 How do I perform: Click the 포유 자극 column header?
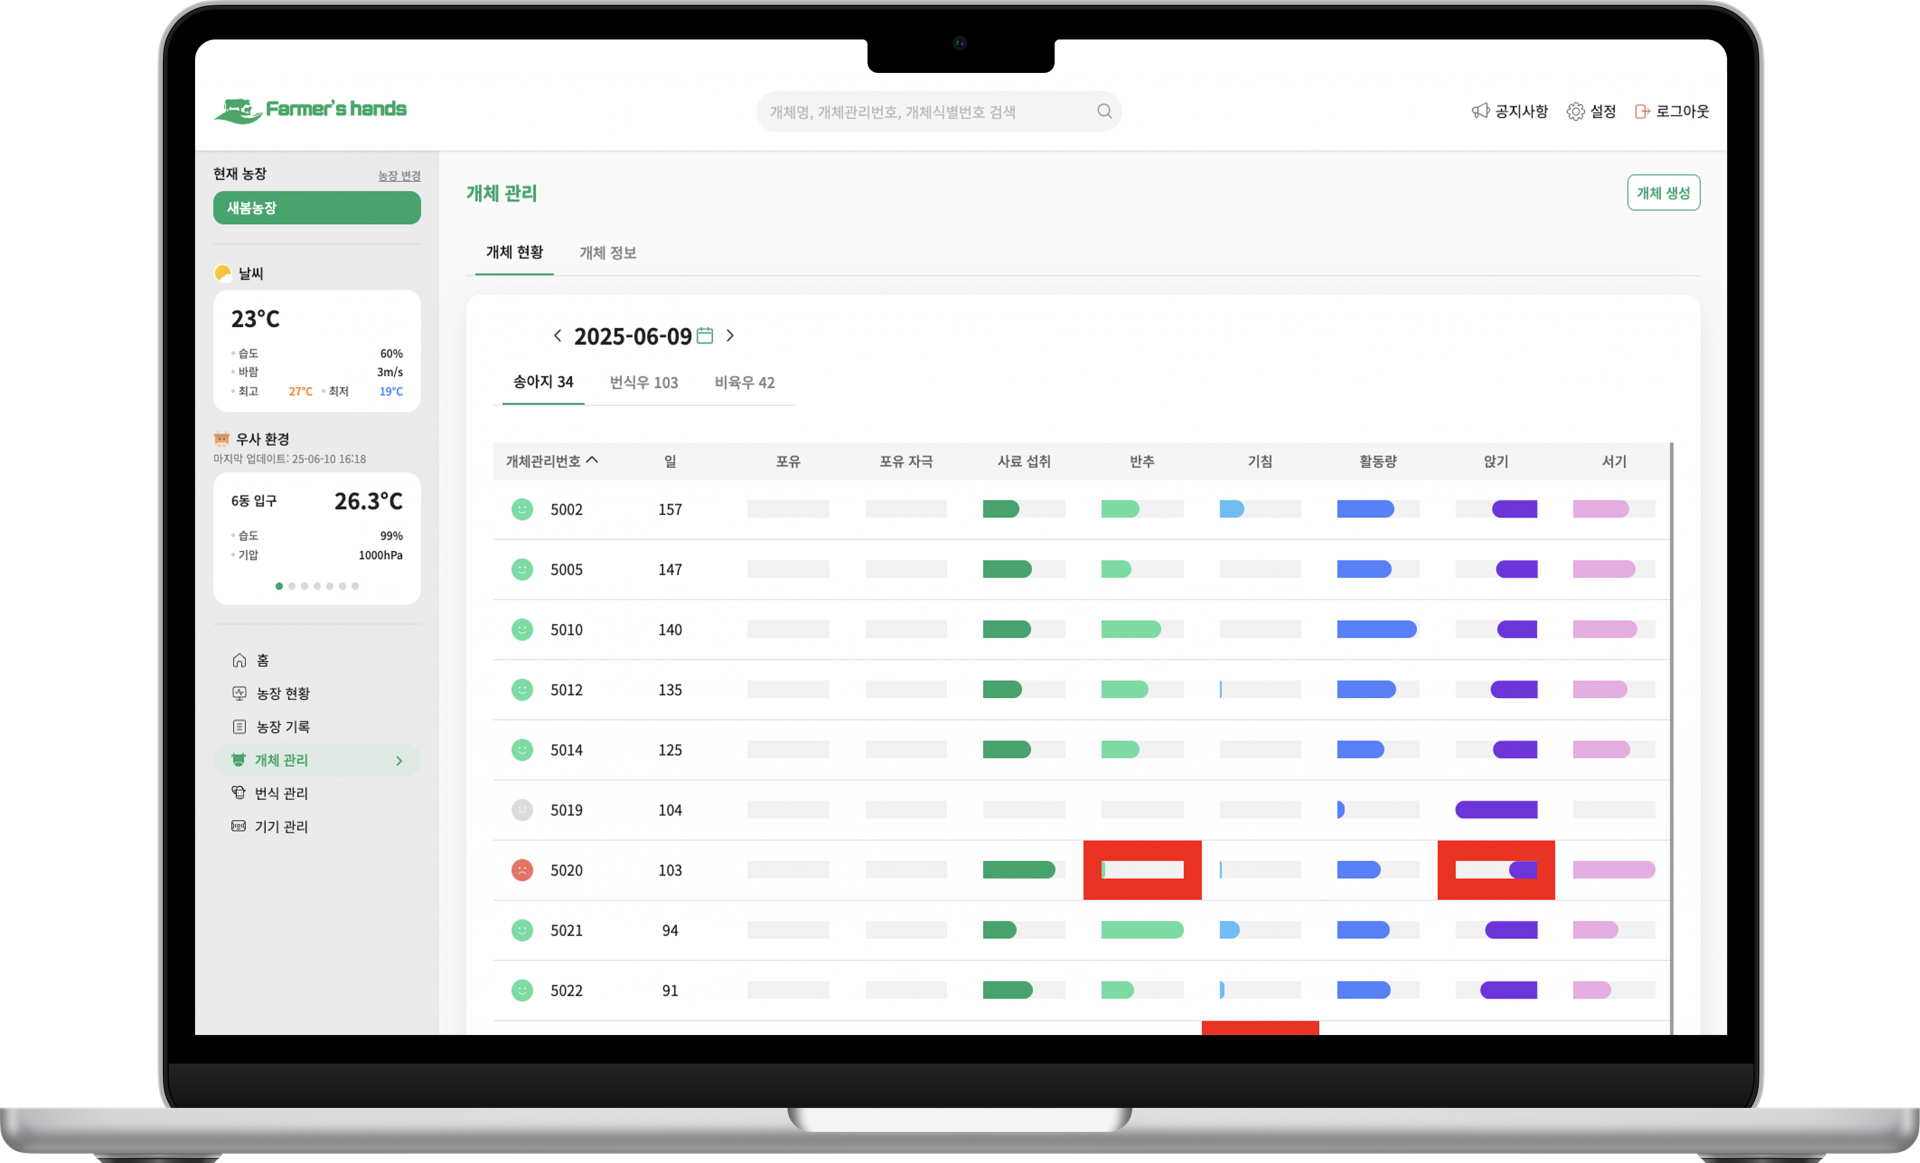[906, 461]
